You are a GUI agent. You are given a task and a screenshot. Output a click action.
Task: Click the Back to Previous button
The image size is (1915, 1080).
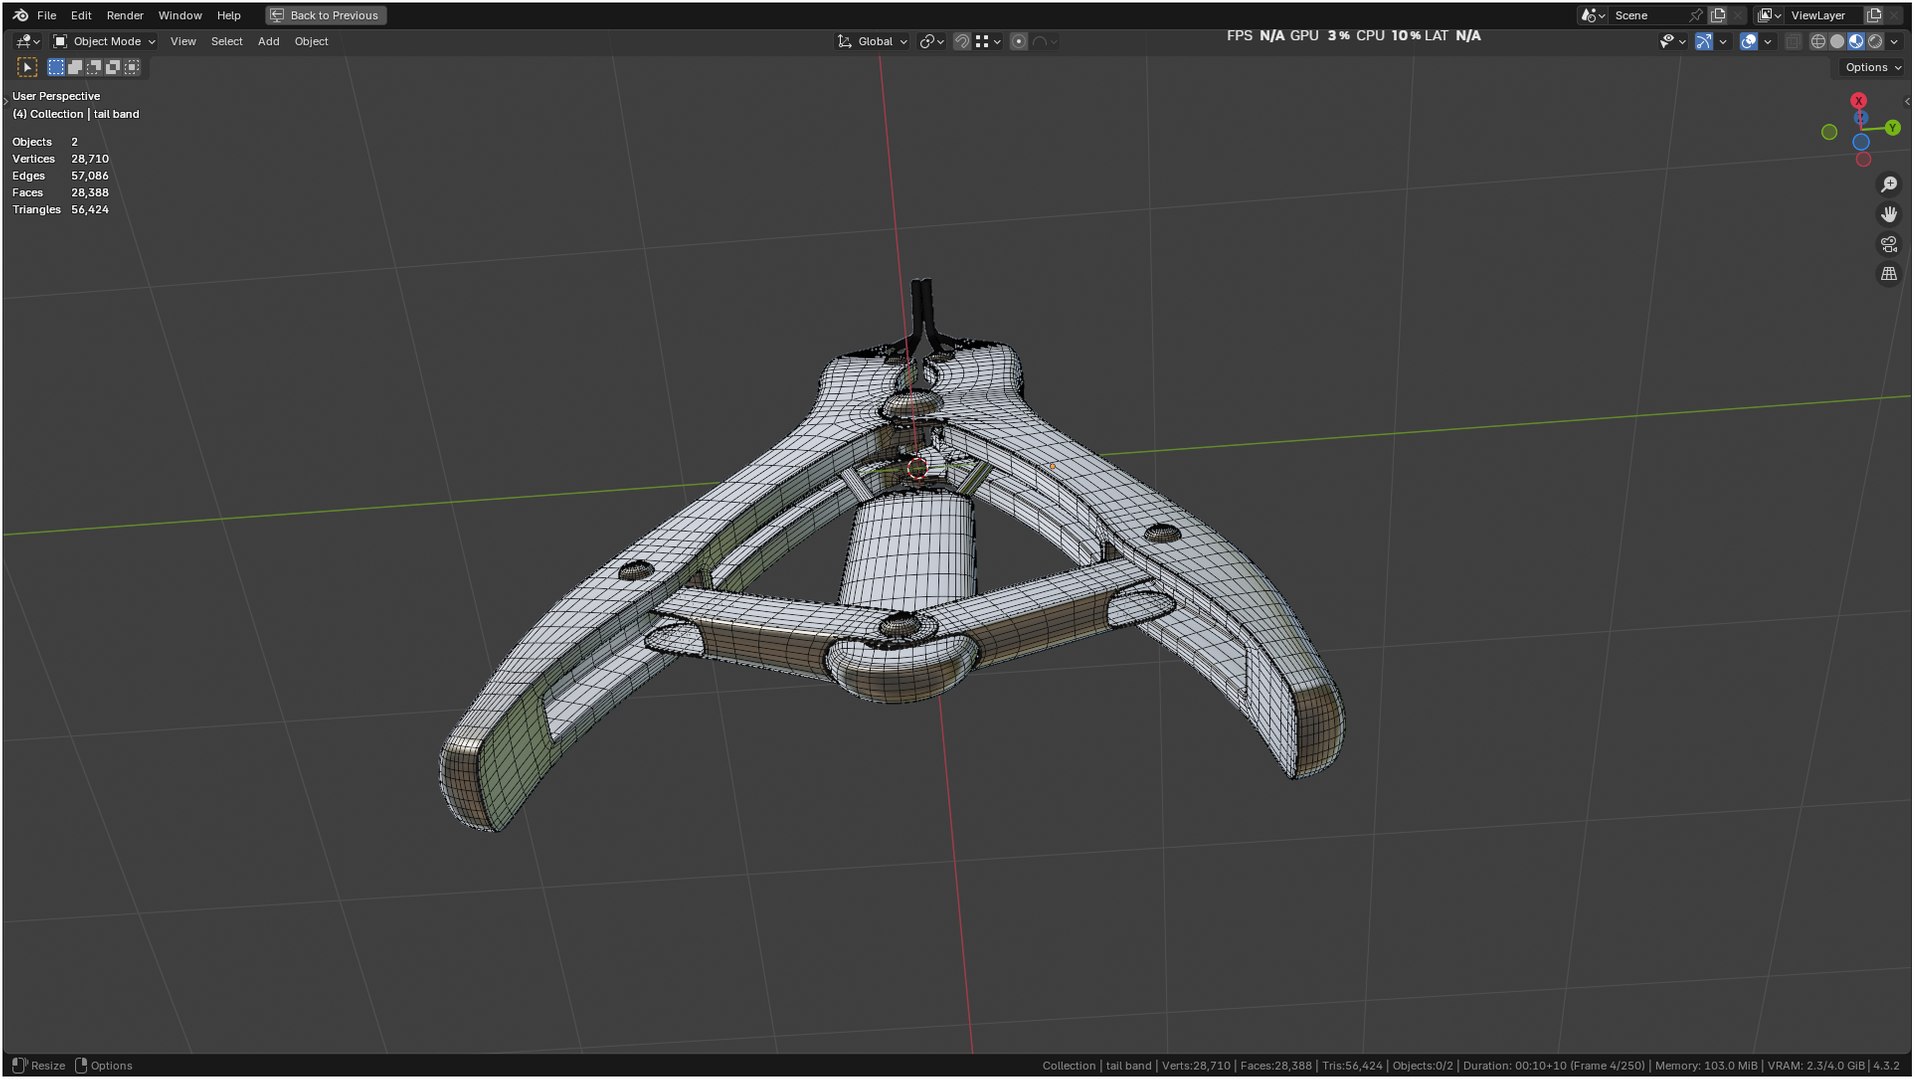[x=326, y=15]
